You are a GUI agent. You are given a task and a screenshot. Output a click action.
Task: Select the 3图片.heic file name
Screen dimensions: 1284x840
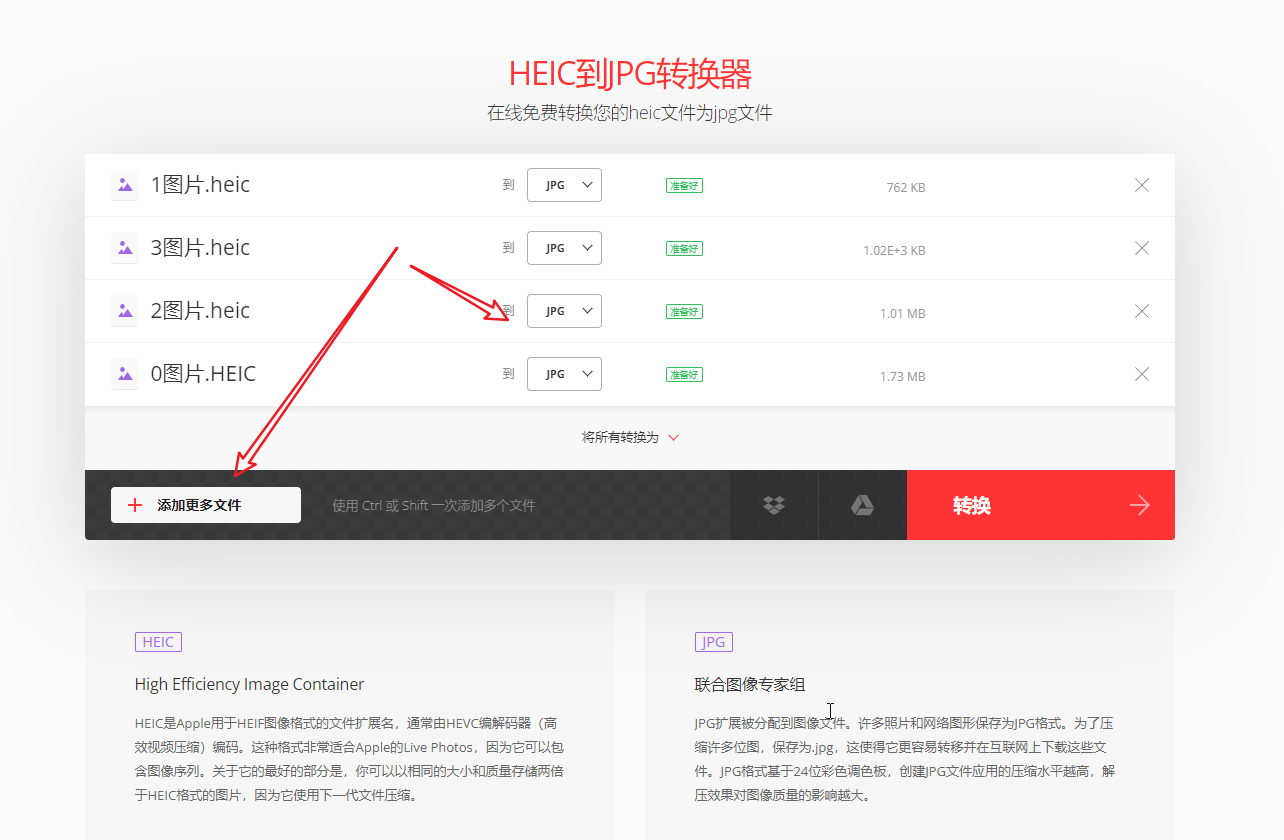[200, 248]
